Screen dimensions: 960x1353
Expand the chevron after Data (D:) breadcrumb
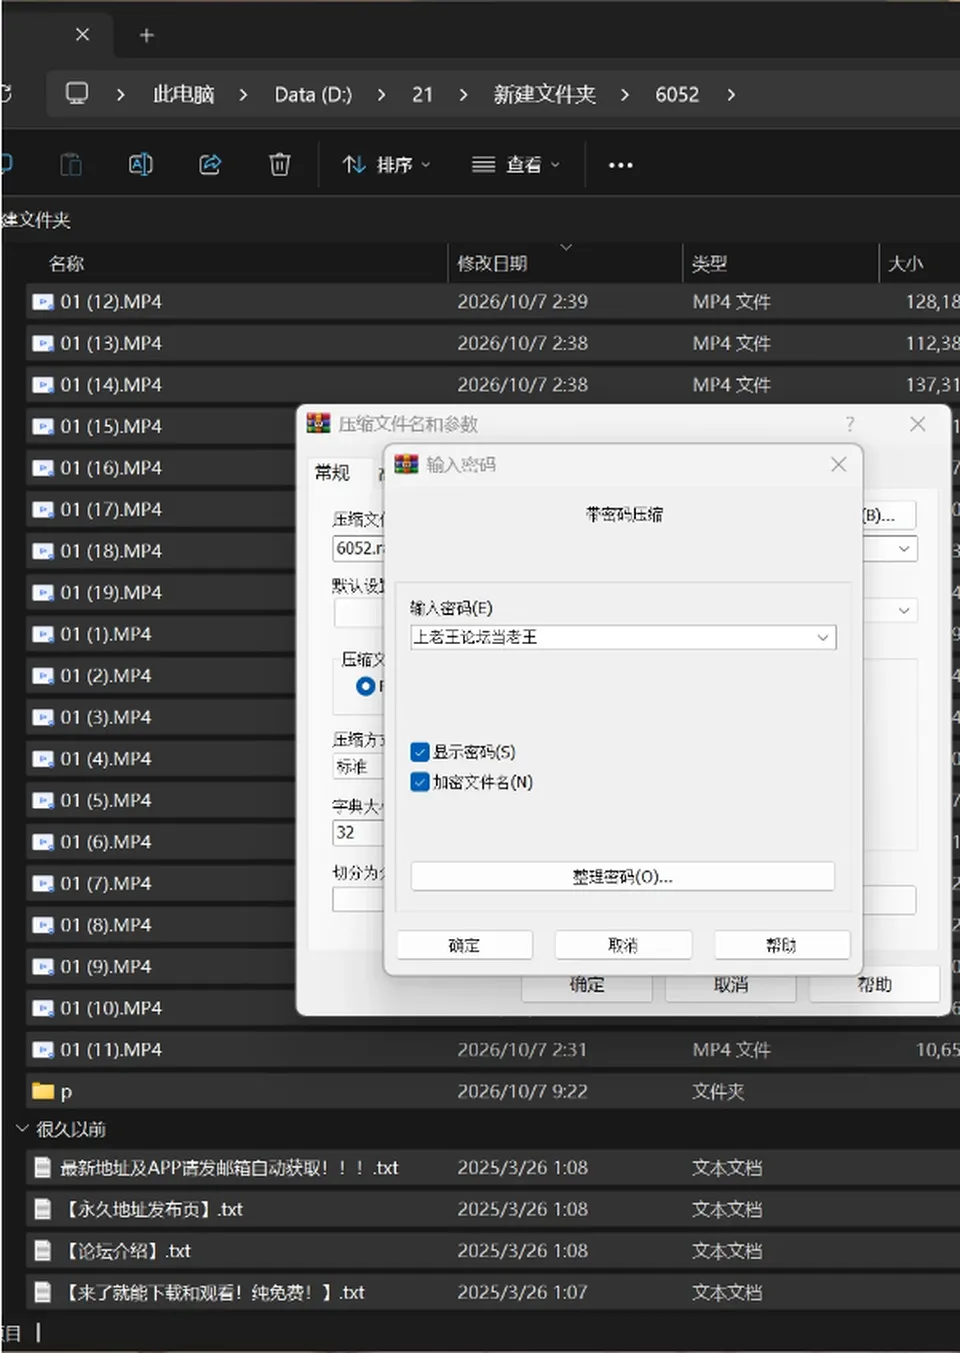tap(381, 95)
